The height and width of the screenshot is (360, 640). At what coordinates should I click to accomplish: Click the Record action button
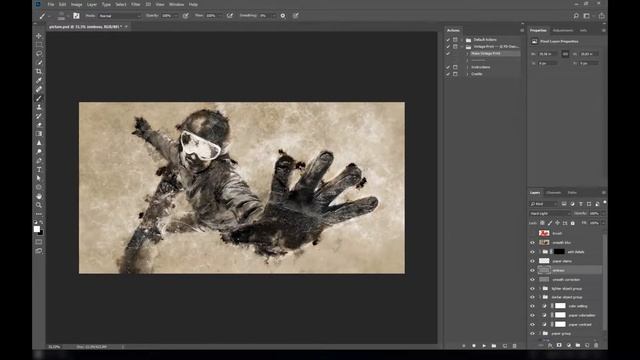(x=474, y=346)
